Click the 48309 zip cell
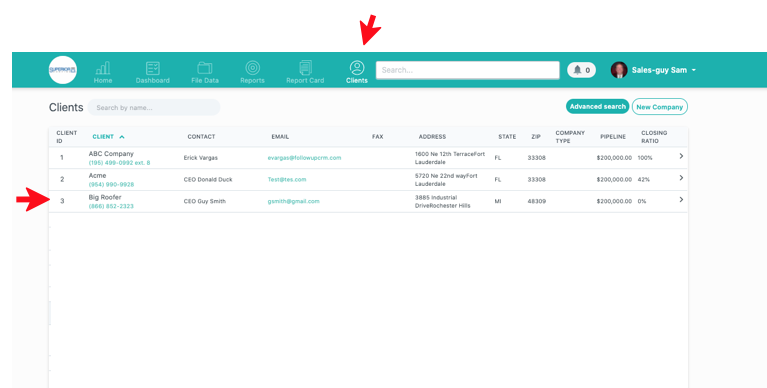Screen dimensions: 767x388 point(537,201)
